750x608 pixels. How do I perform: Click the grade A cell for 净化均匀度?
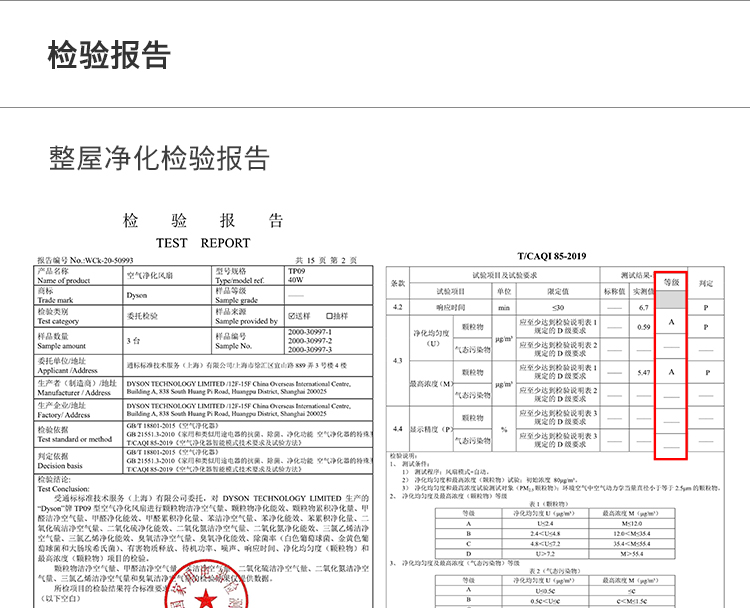point(671,325)
